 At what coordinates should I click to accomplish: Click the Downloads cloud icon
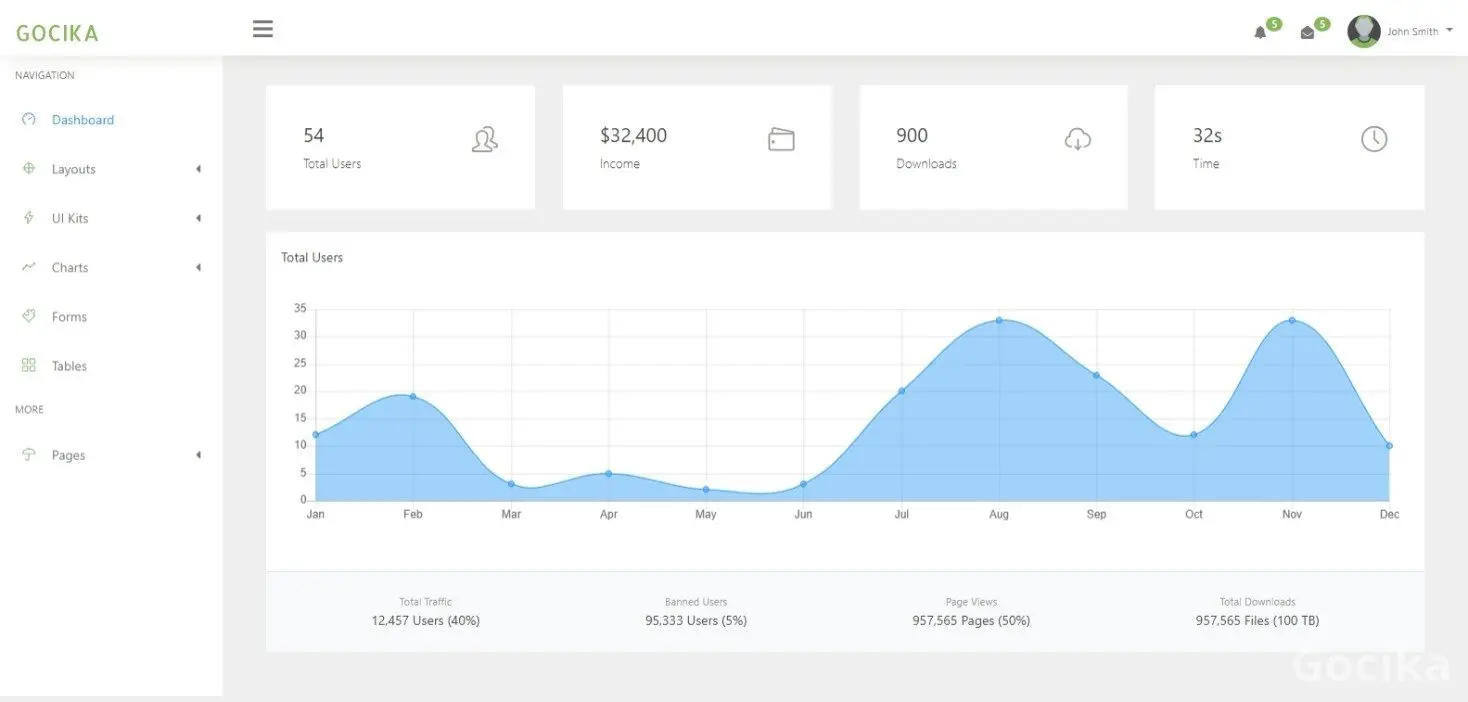[x=1077, y=139]
